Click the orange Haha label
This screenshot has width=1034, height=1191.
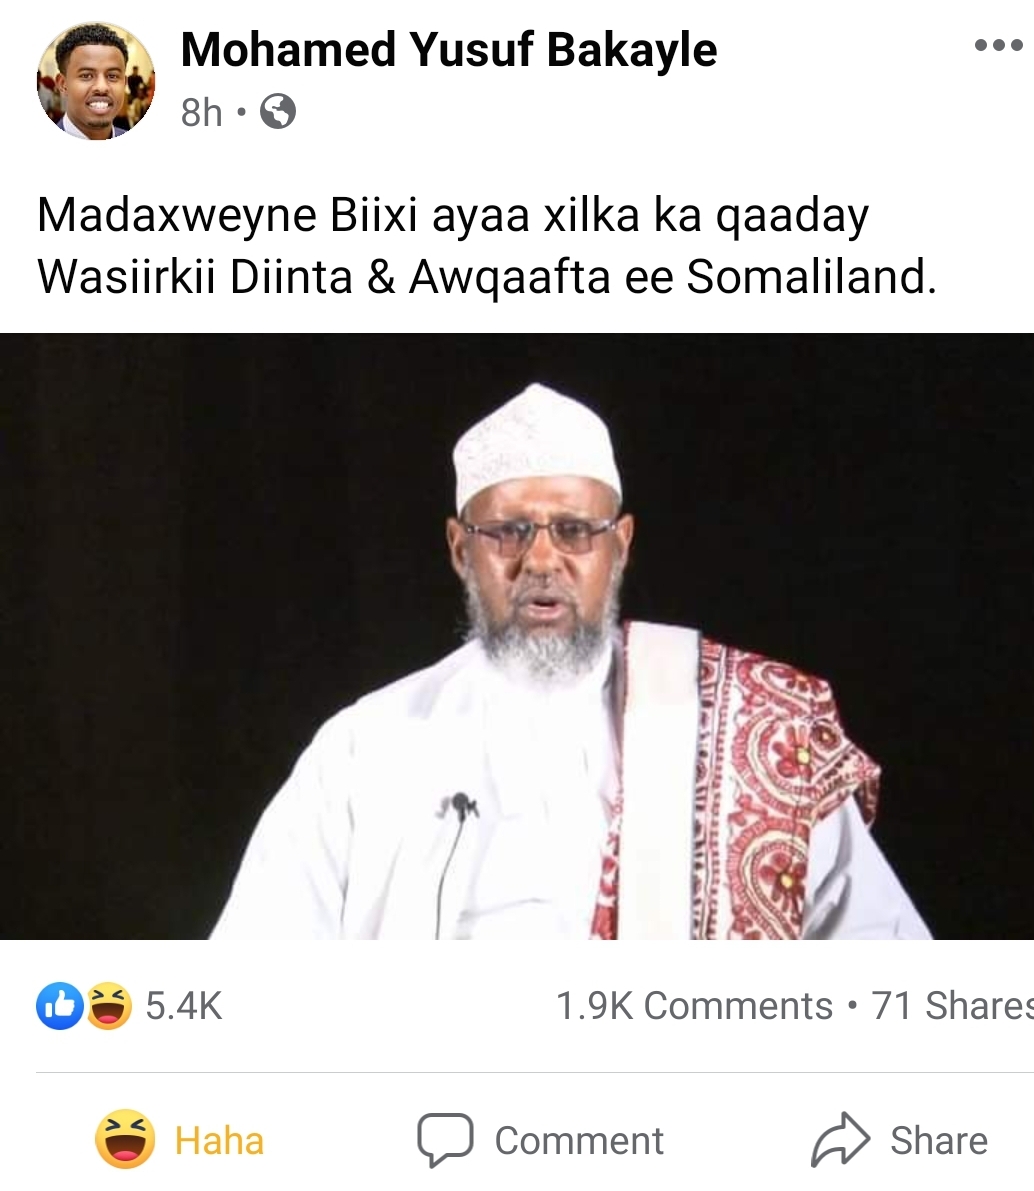click(x=220, y=1141)
